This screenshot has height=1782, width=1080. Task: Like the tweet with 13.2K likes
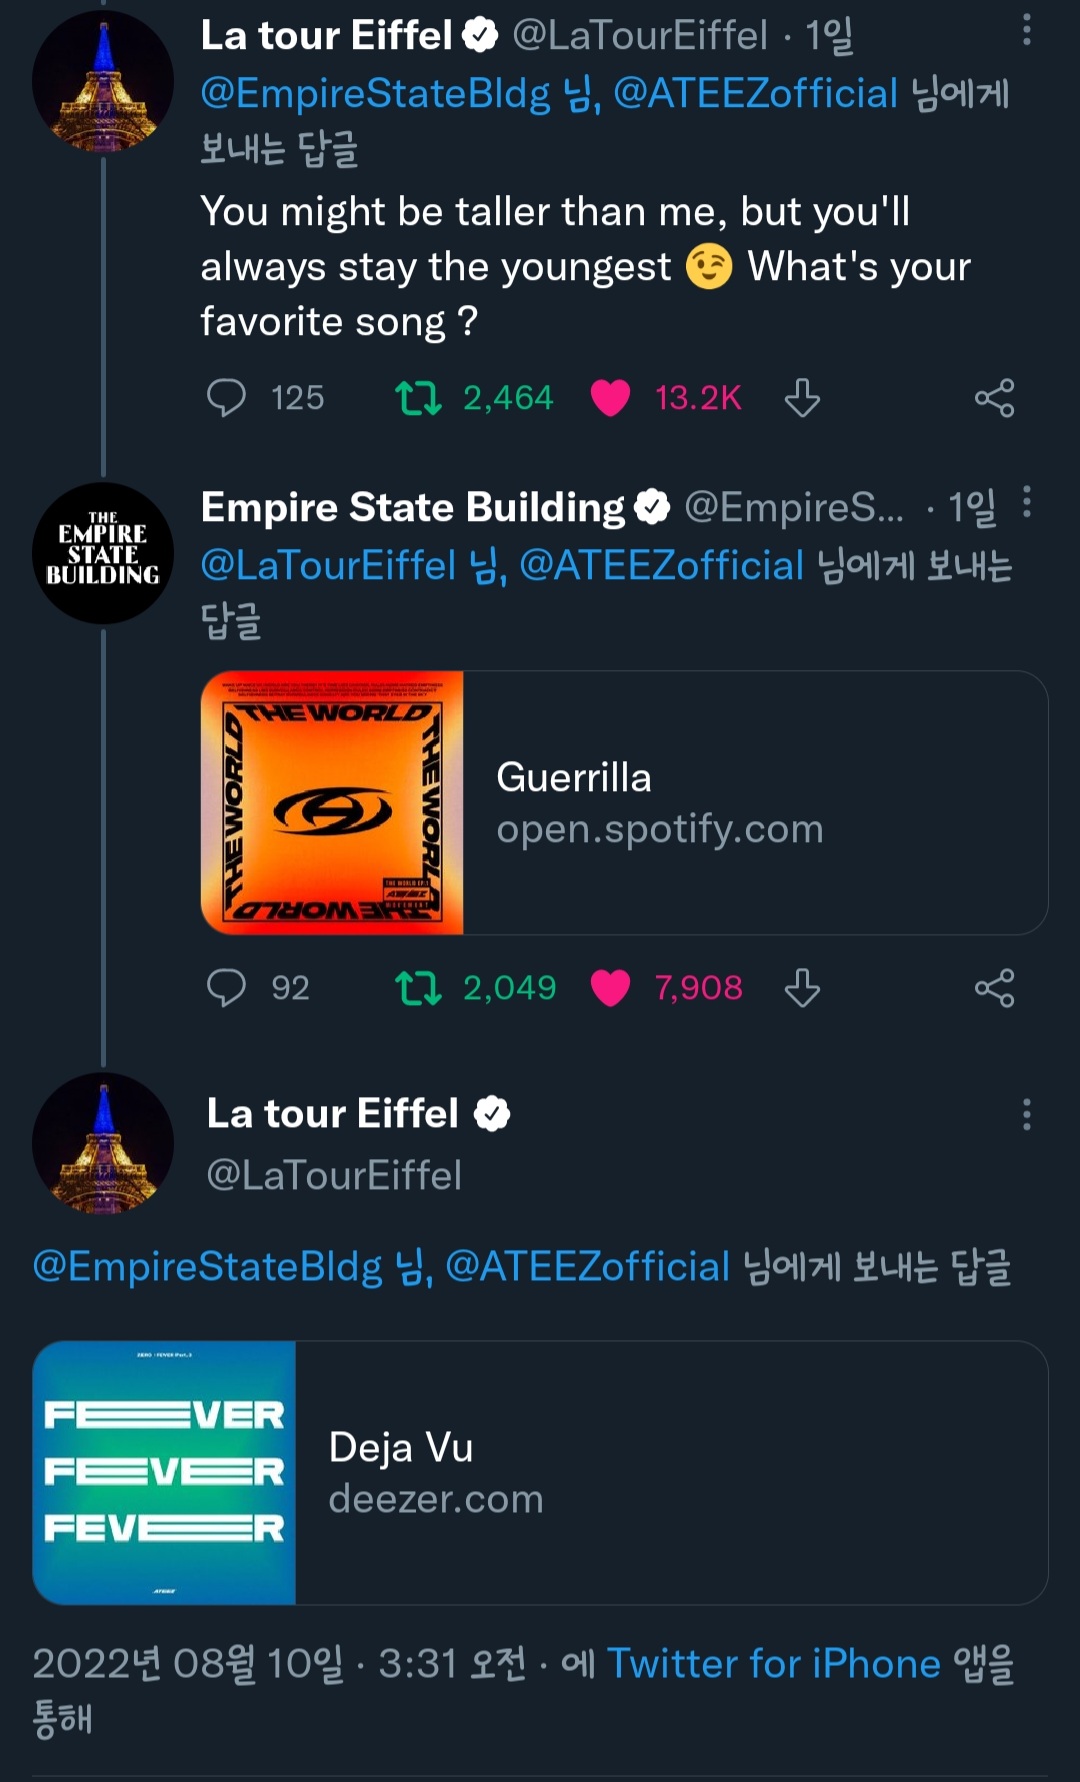[x=610, y=398]
